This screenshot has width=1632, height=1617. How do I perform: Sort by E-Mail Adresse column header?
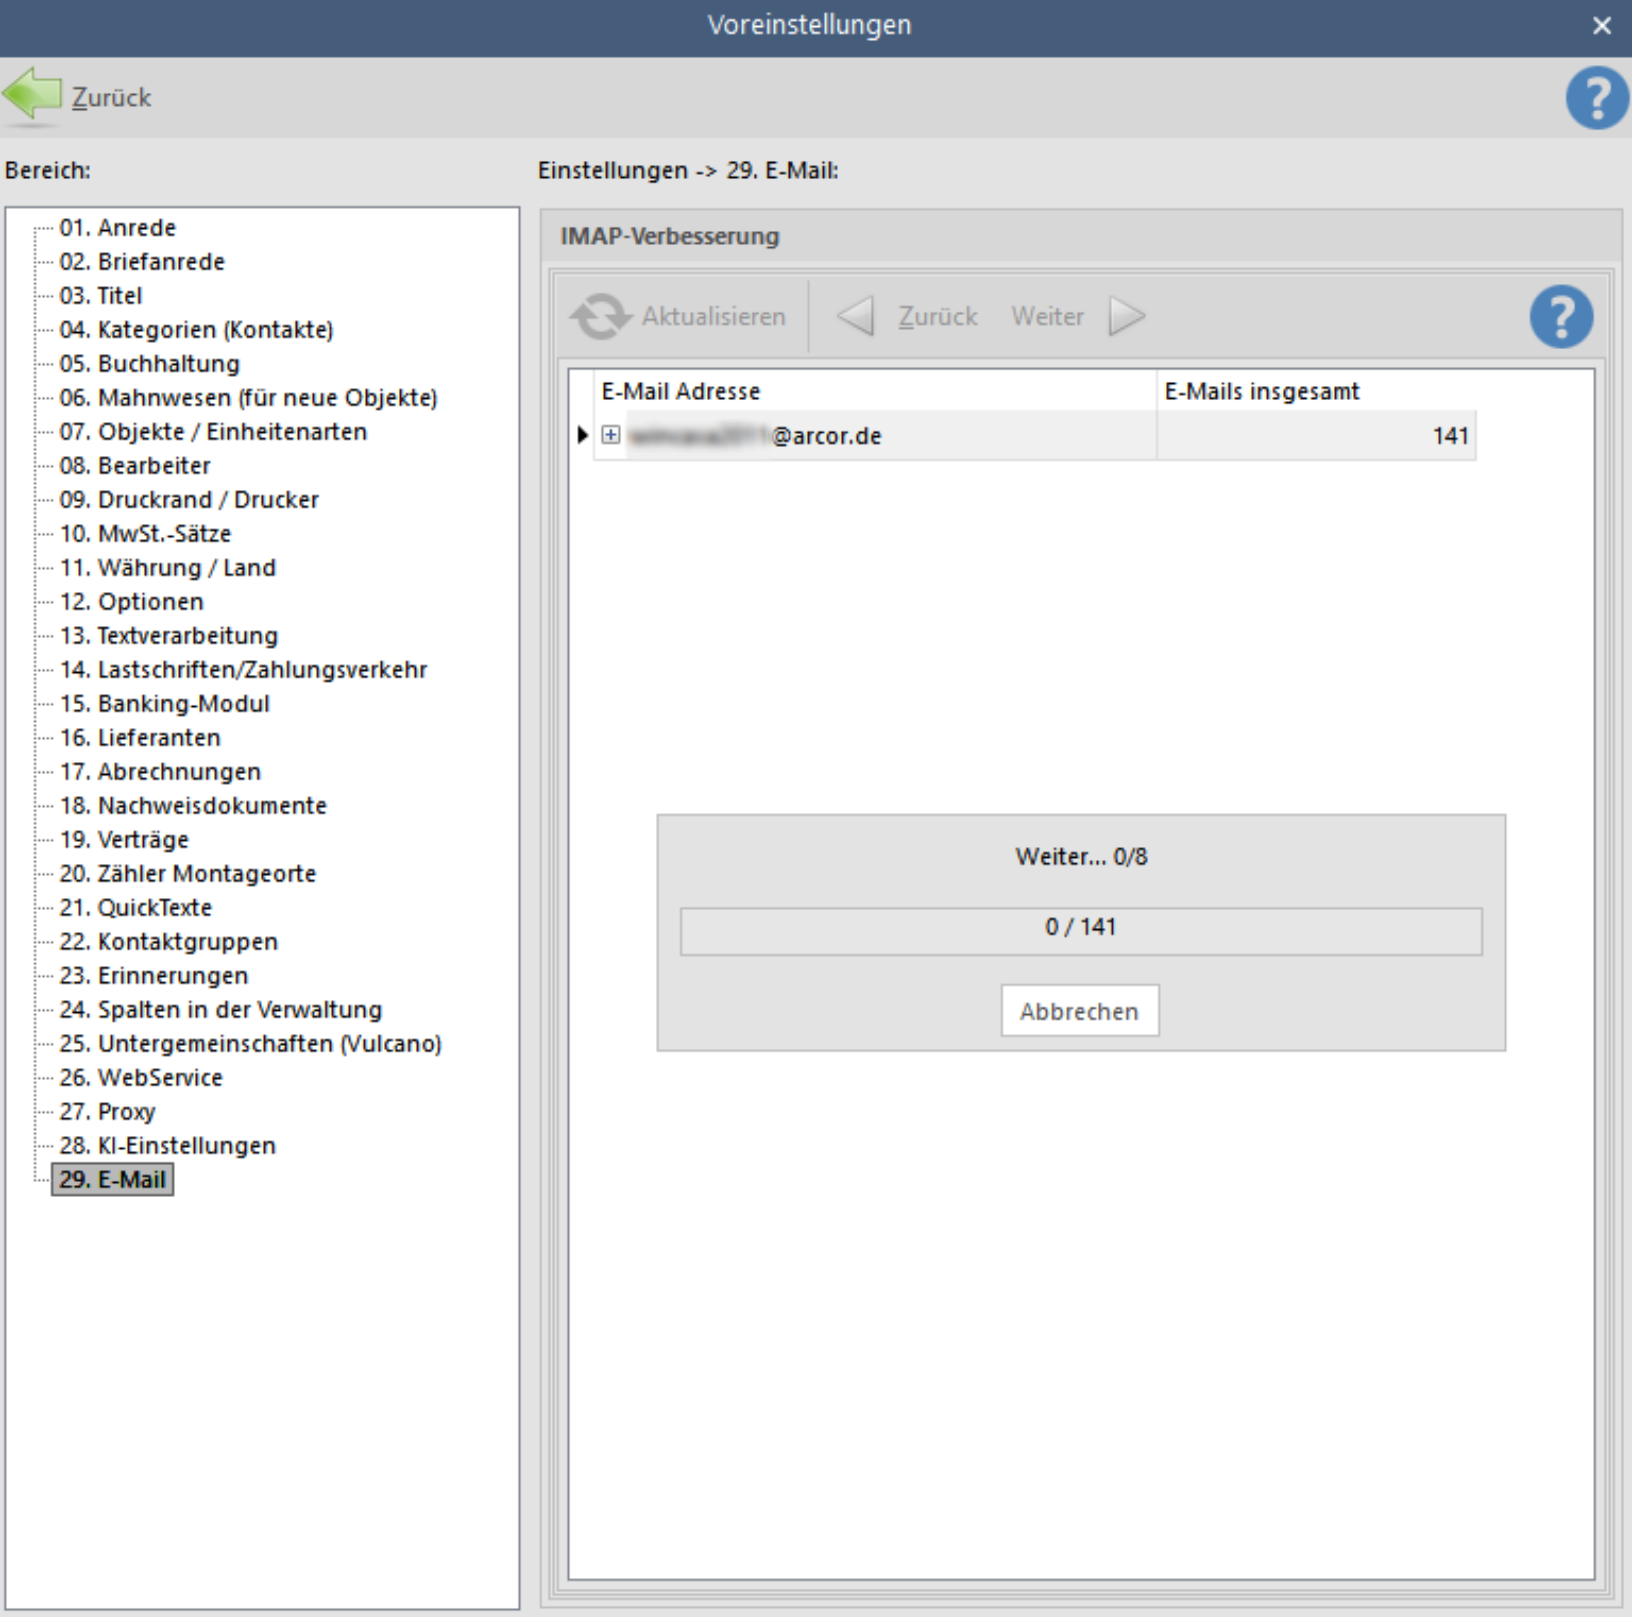[x=876, y=391]
